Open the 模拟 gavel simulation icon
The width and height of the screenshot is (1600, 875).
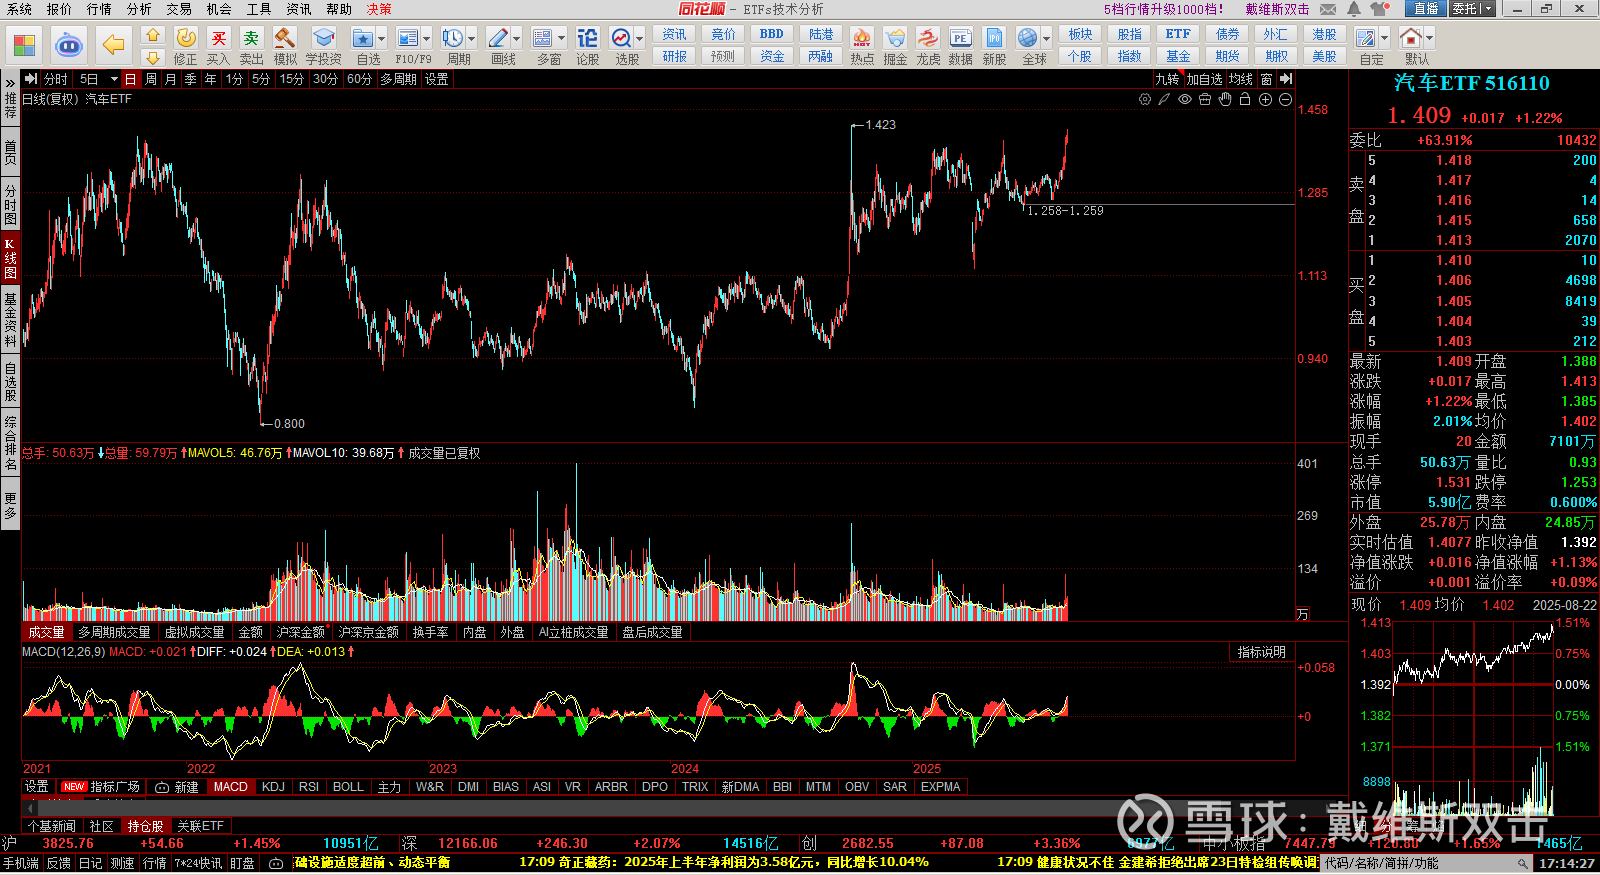click(285, 46)
